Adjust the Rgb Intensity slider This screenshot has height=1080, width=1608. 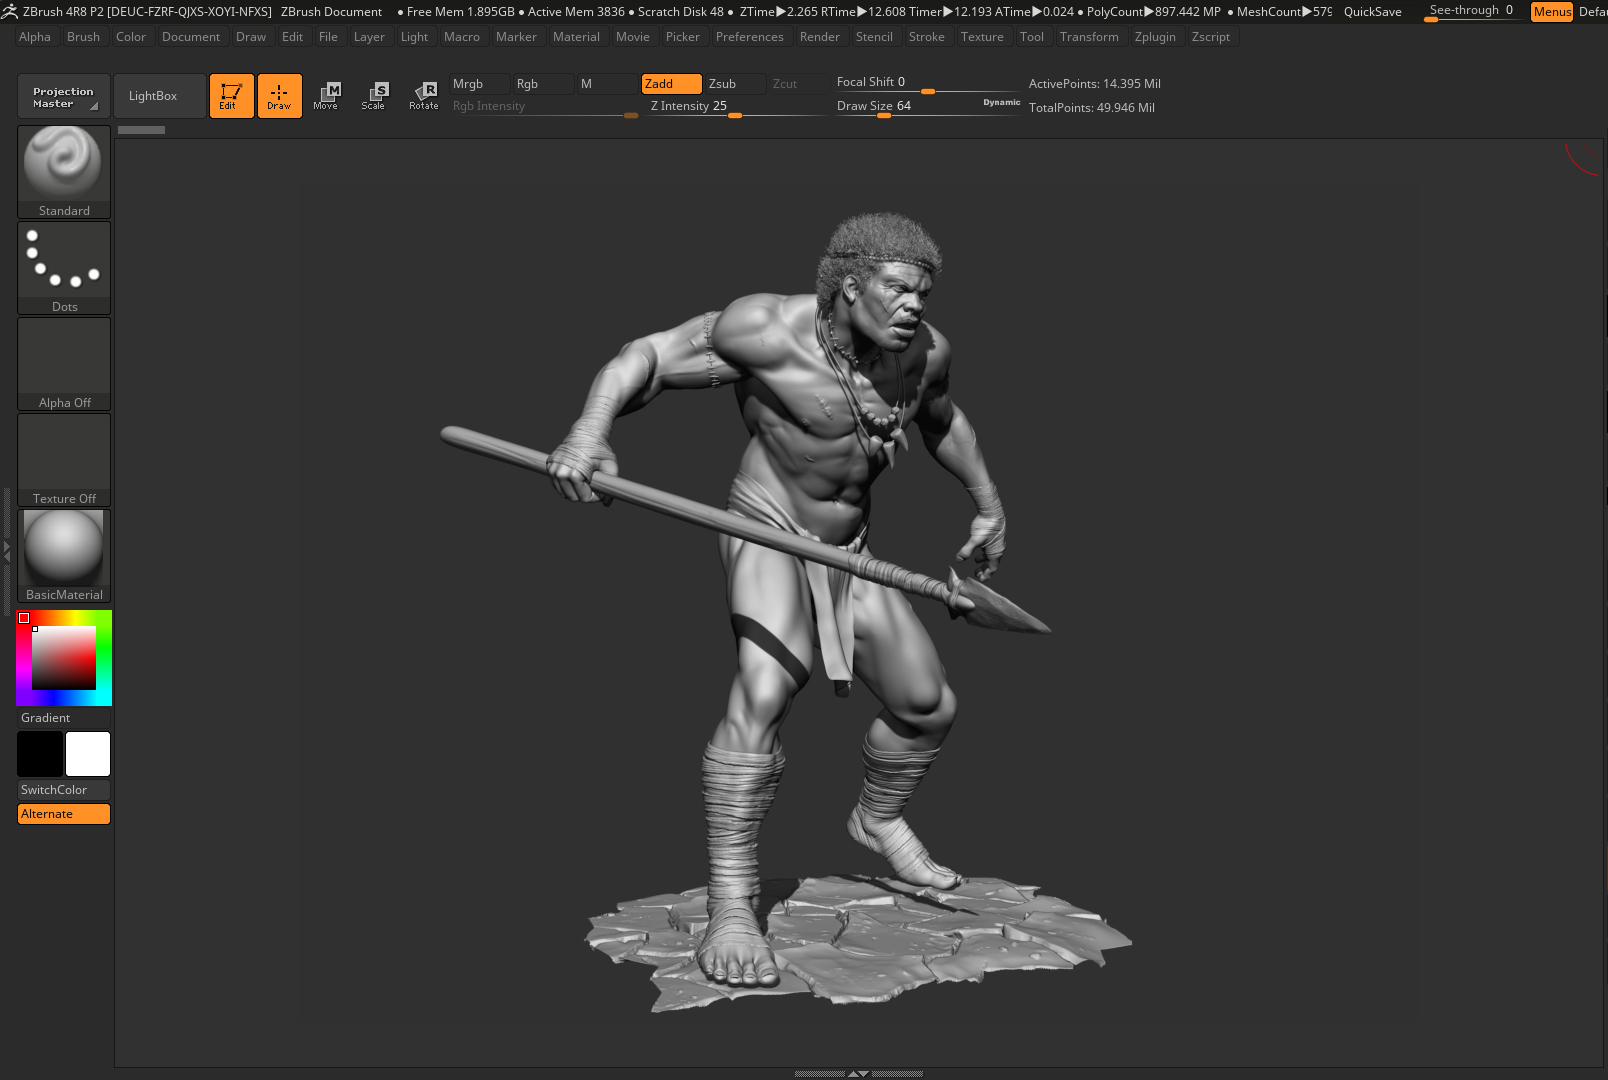544,107
